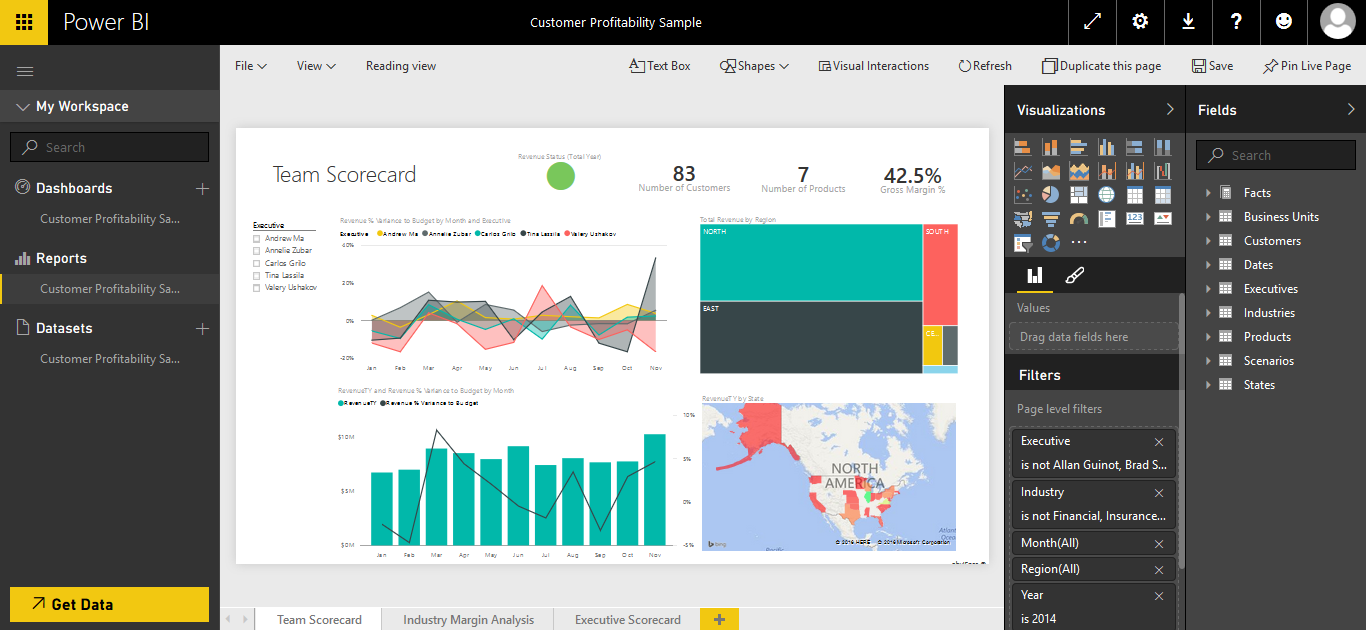Check Annelie Zubar in the Executive slicer

tap(257, 251)
